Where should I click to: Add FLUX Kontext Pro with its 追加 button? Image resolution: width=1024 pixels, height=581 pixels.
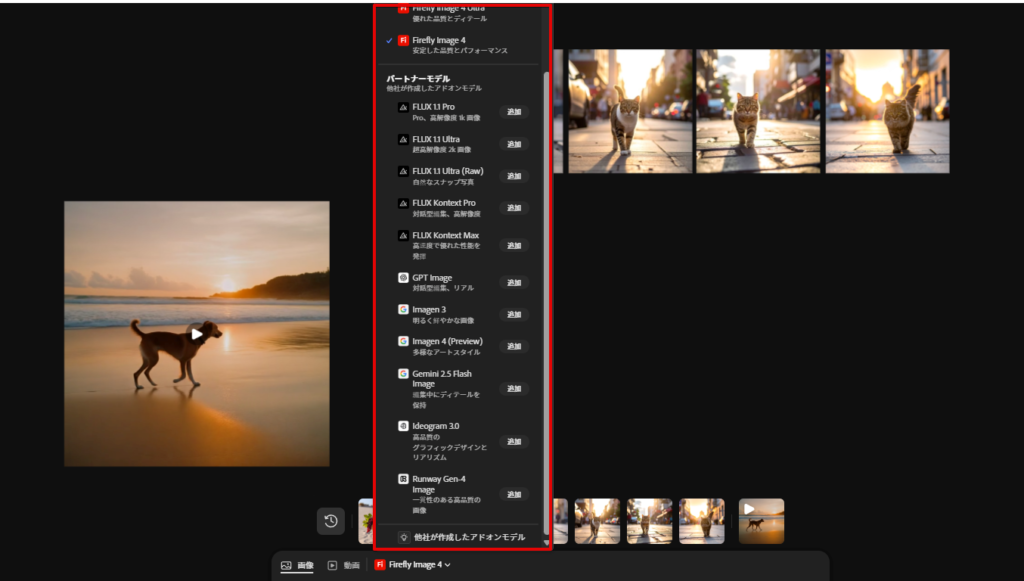[514, 208]
